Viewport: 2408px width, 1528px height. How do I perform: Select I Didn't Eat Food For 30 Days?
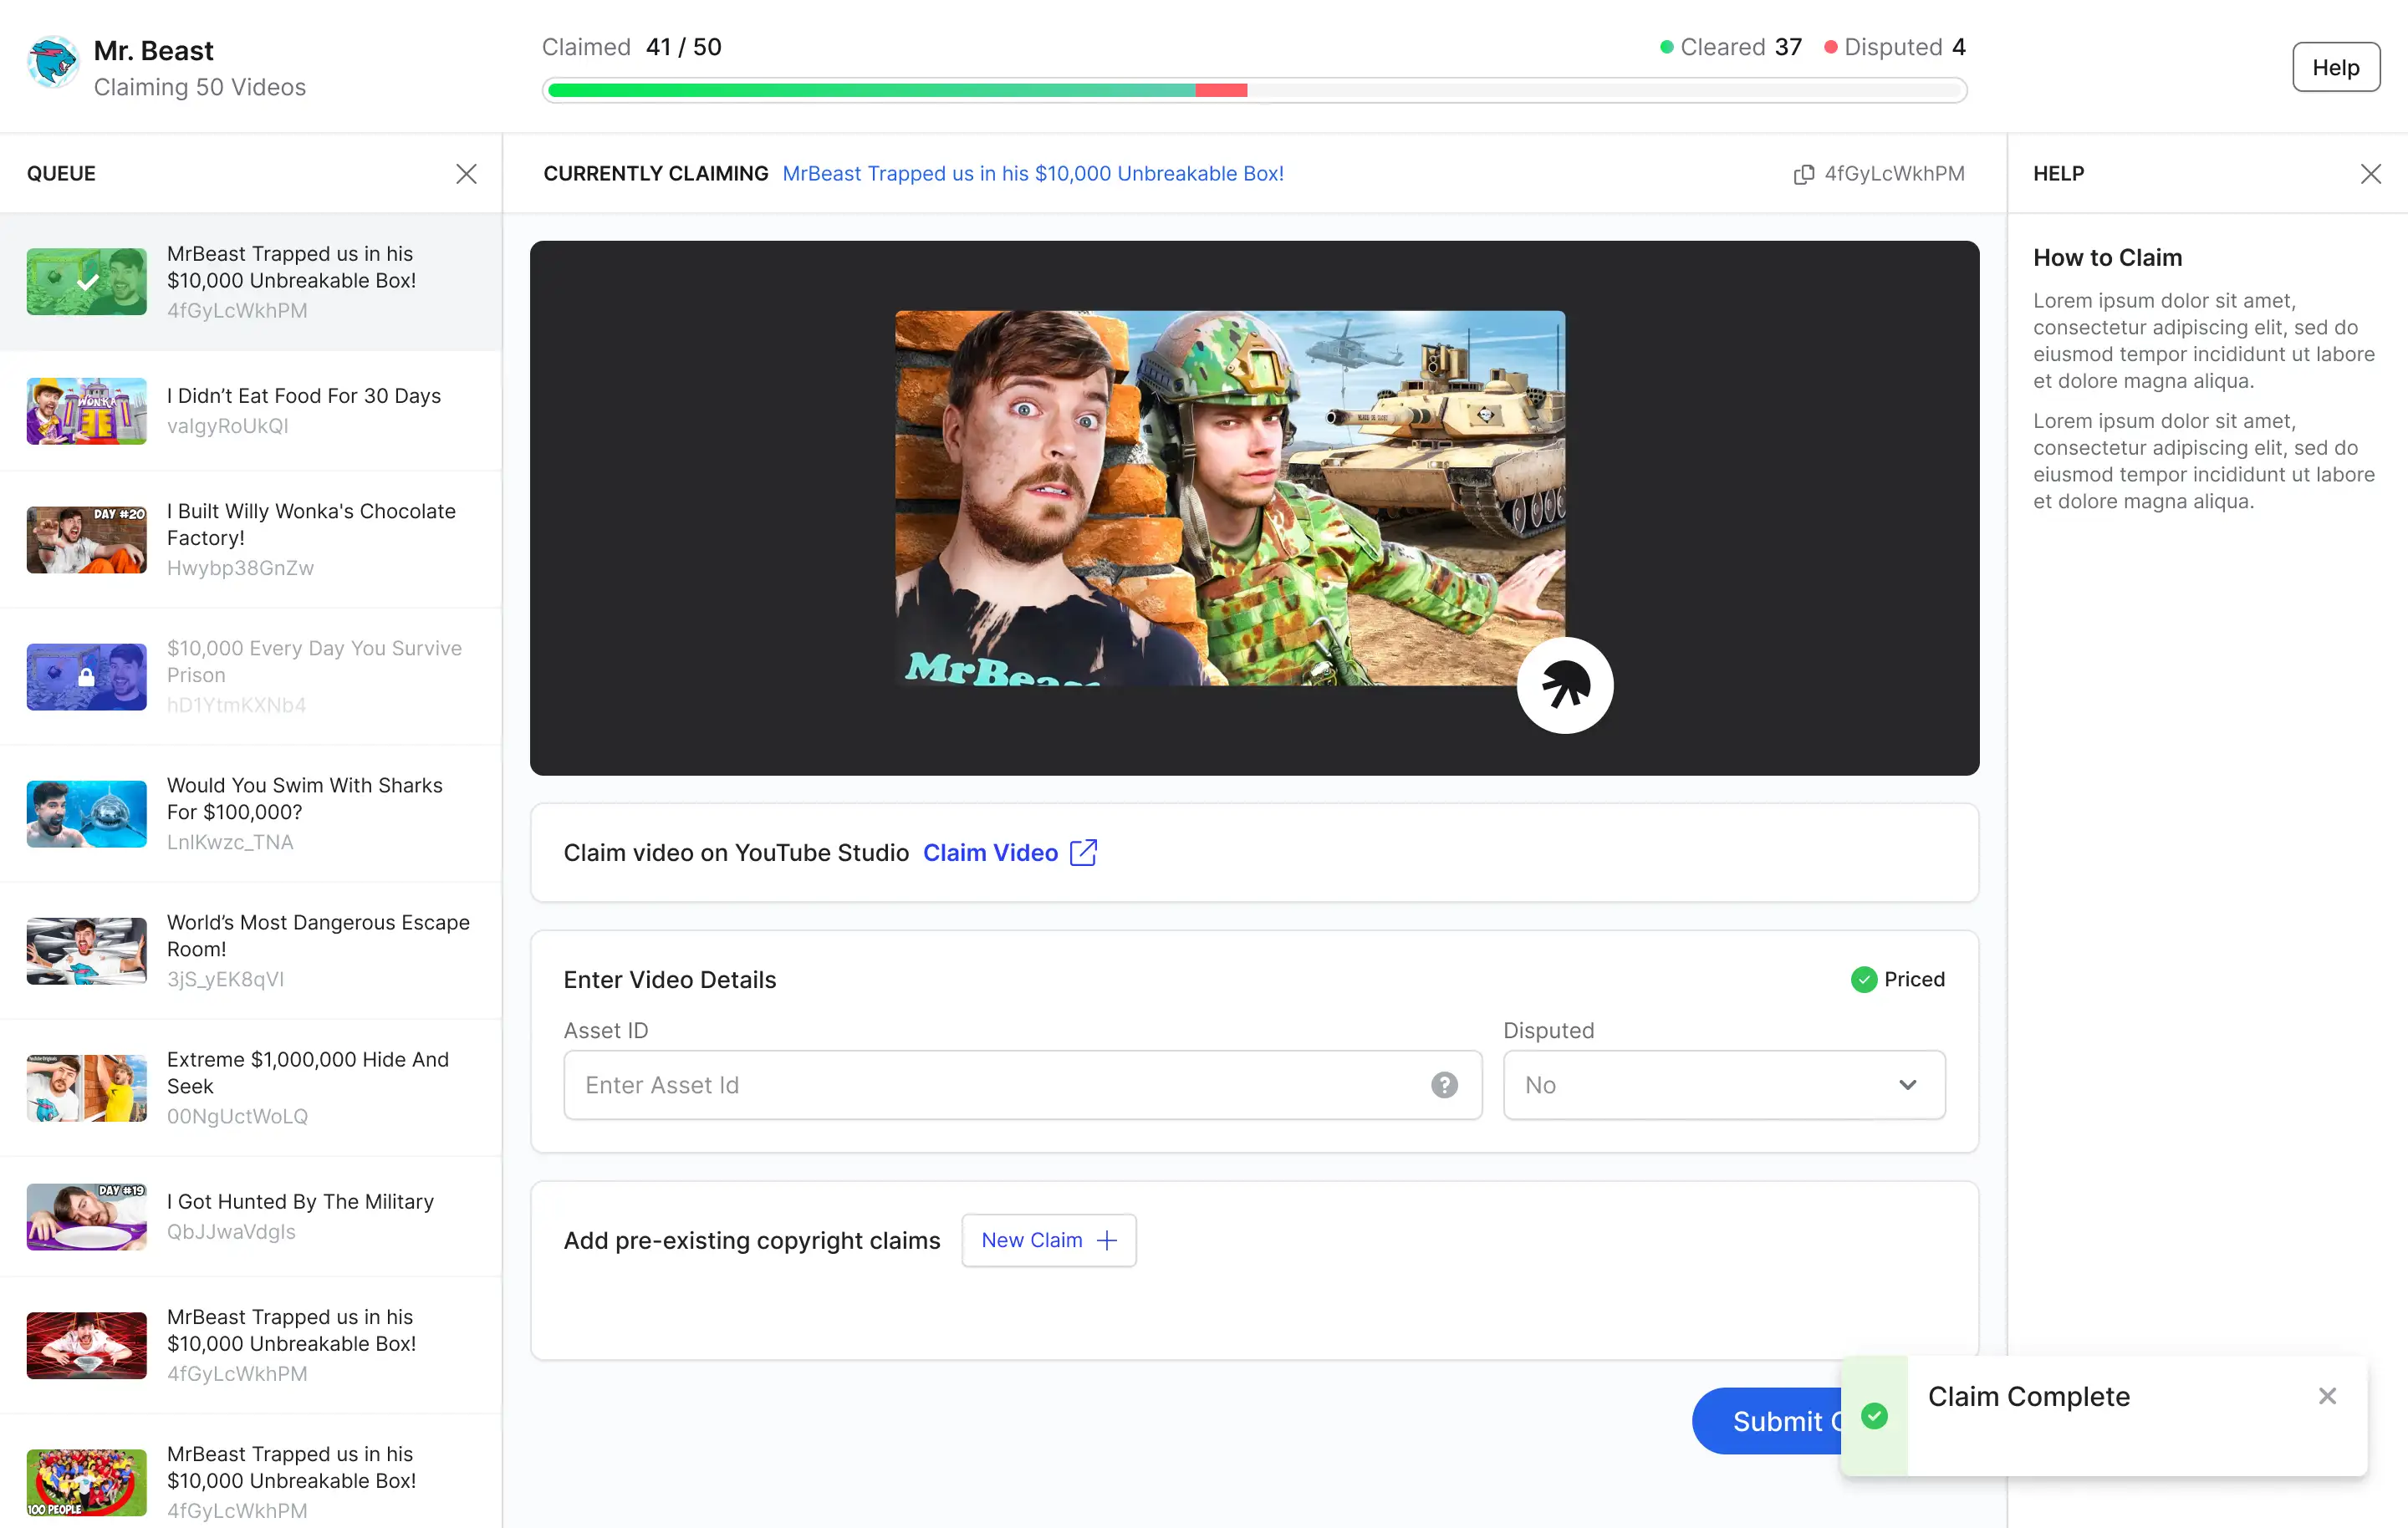click(x=251, y=411)
